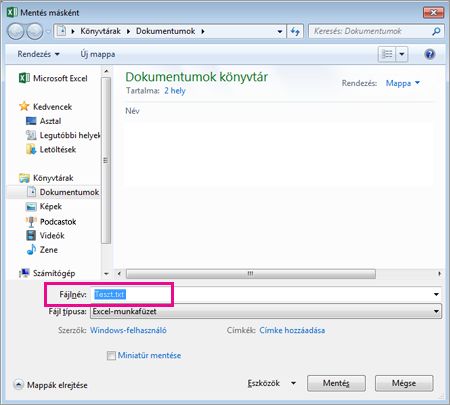This screenshot has width=450, height=405.
Task: Close the Mentés másként dialog
Action: (x=433, y=13)
